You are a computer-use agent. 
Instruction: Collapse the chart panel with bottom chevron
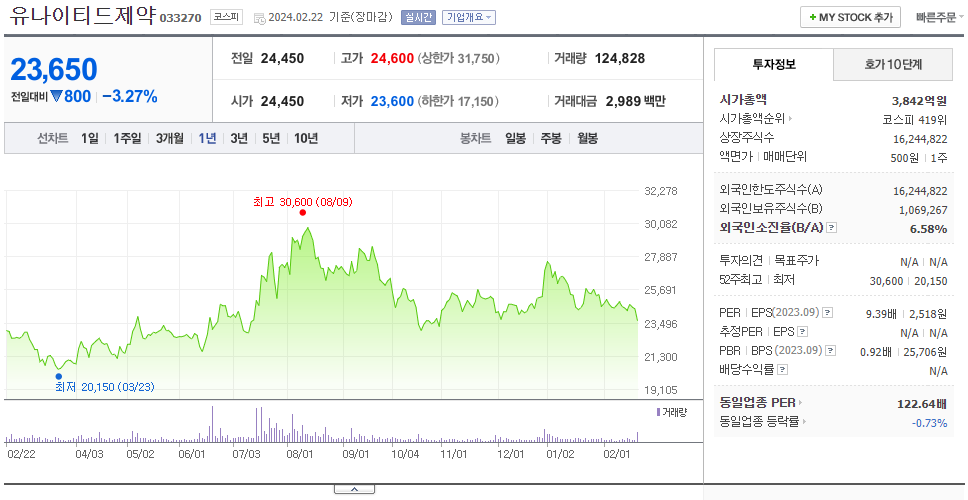(354, 489)
